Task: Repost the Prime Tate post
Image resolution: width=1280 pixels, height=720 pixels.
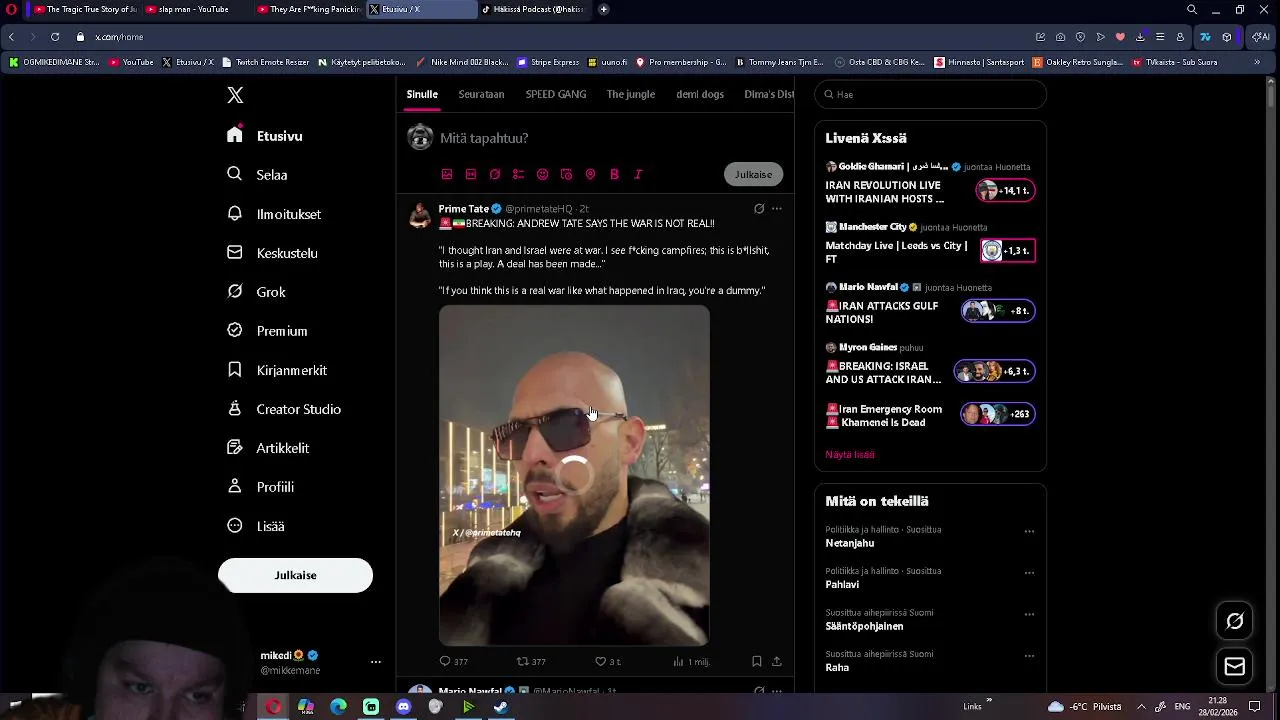Action: pos(531,661)
